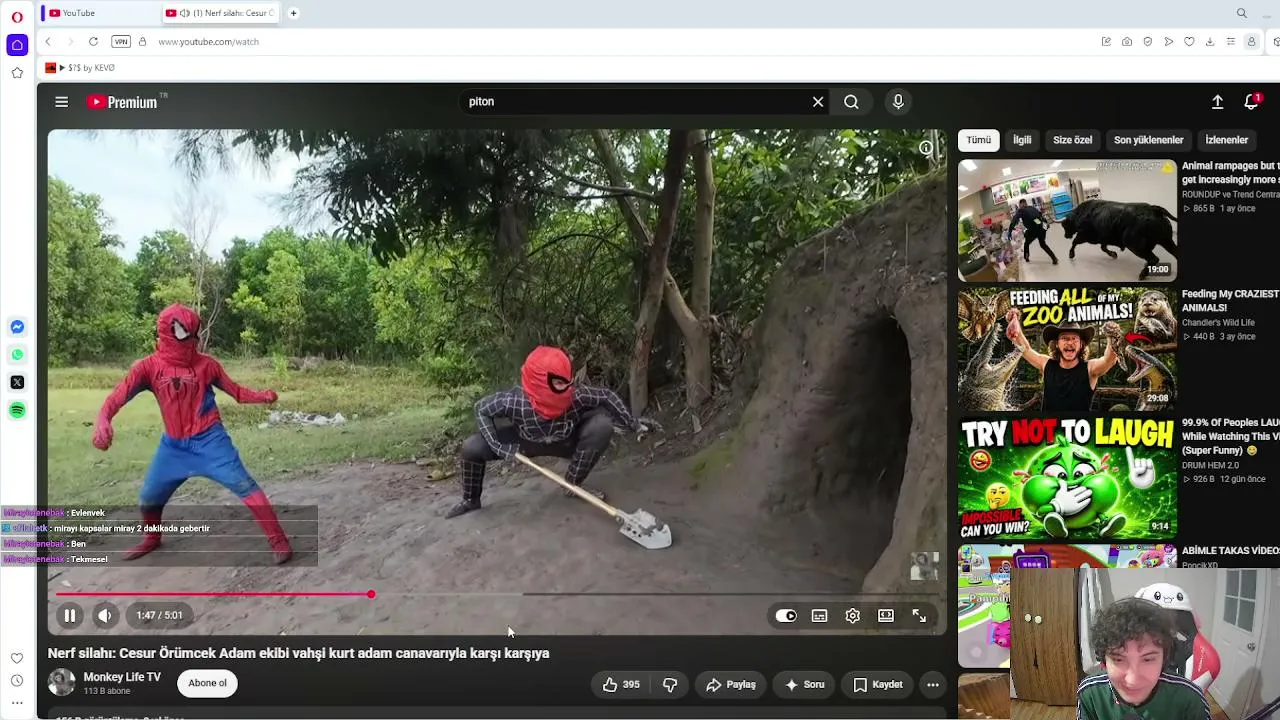Open the Animal rampages video thumbnail
This screenshot has height=720, width=1280.
(x=1067, y=220)
